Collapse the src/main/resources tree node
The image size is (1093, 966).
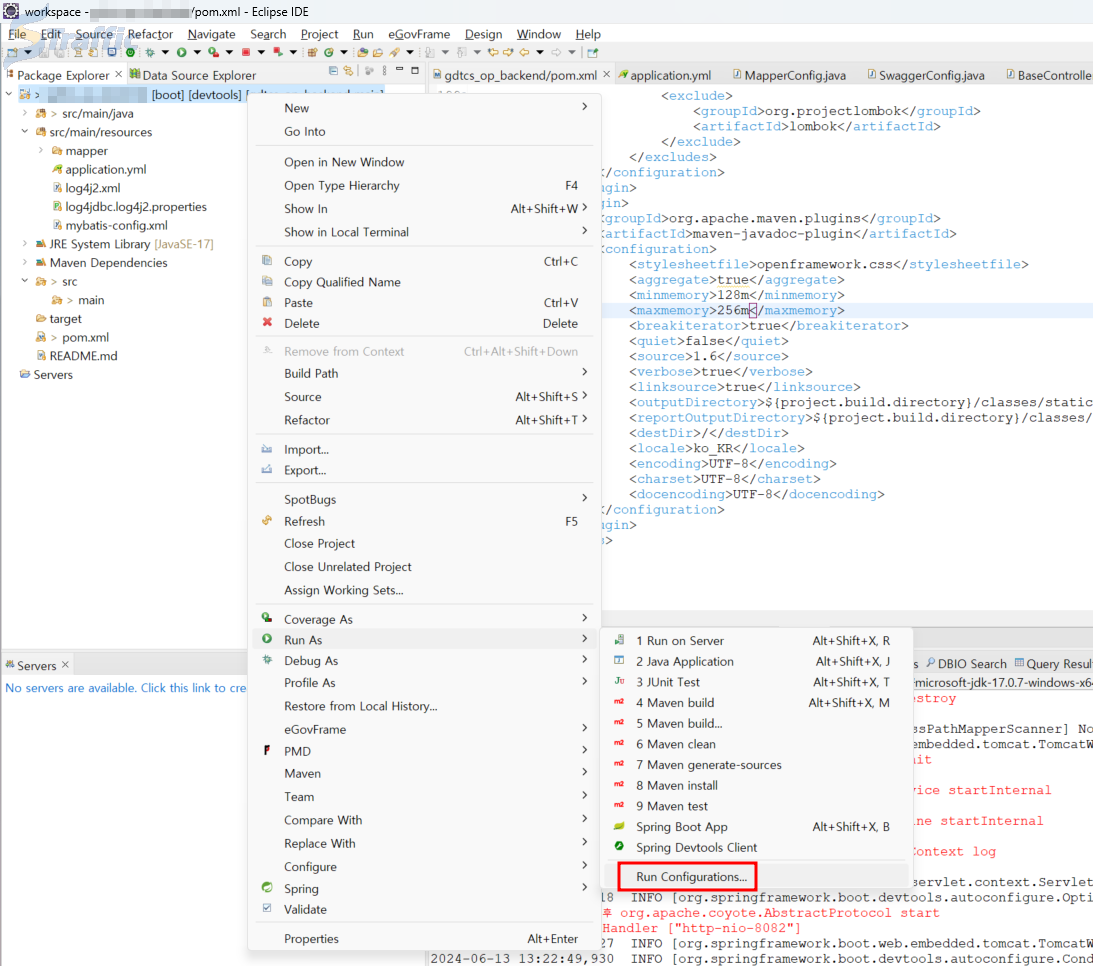(x=25, y=132)
